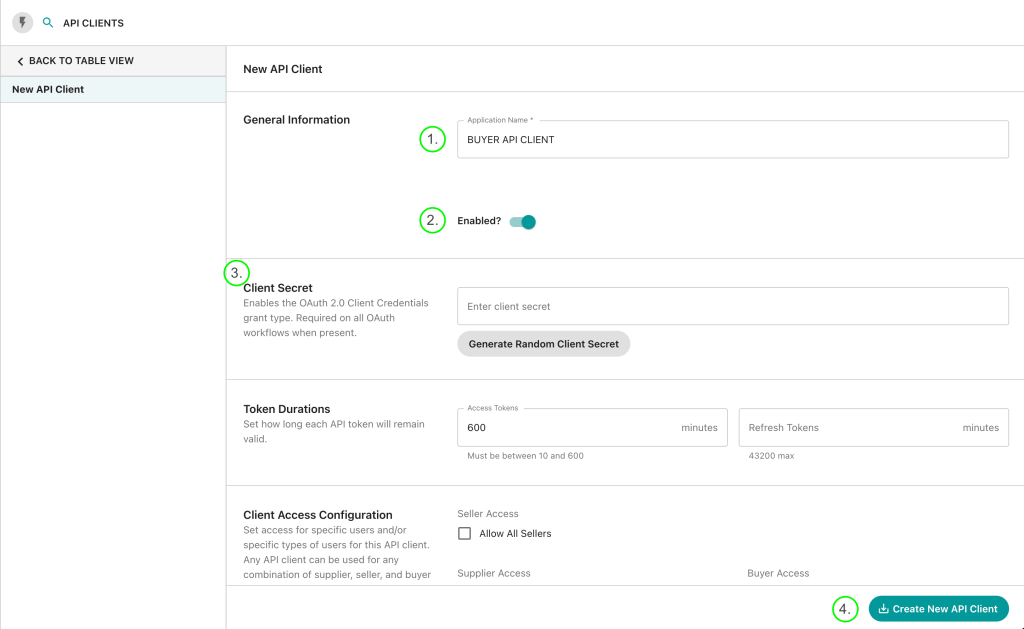Toggle the Enabled switch off
1024x629 pixels.
[523, 222]
